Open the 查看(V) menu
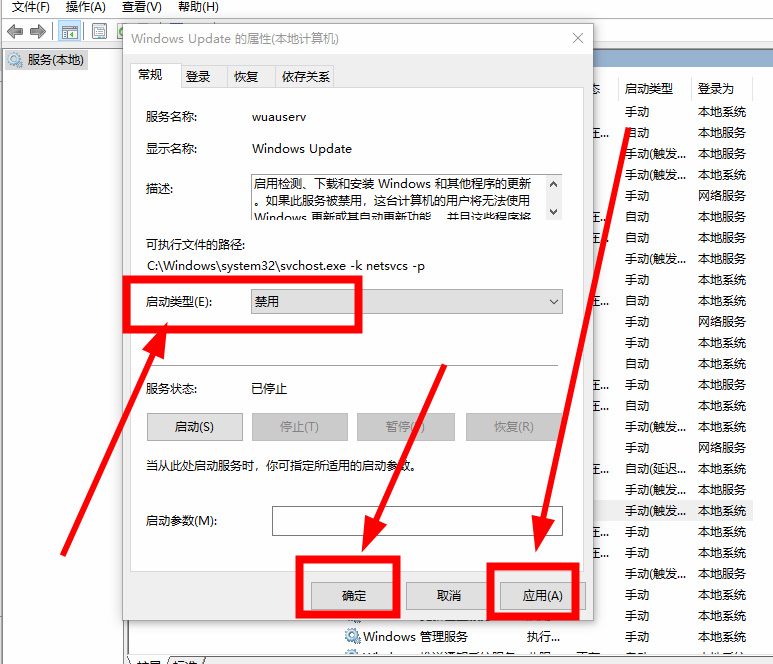The width and height of the screenshot is (773, 664). click(141, 7)
